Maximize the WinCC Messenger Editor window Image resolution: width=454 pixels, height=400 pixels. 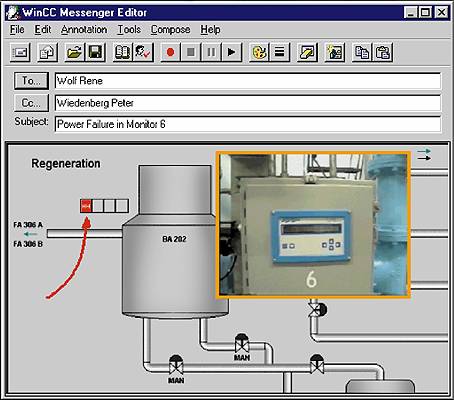pos(425,13)
